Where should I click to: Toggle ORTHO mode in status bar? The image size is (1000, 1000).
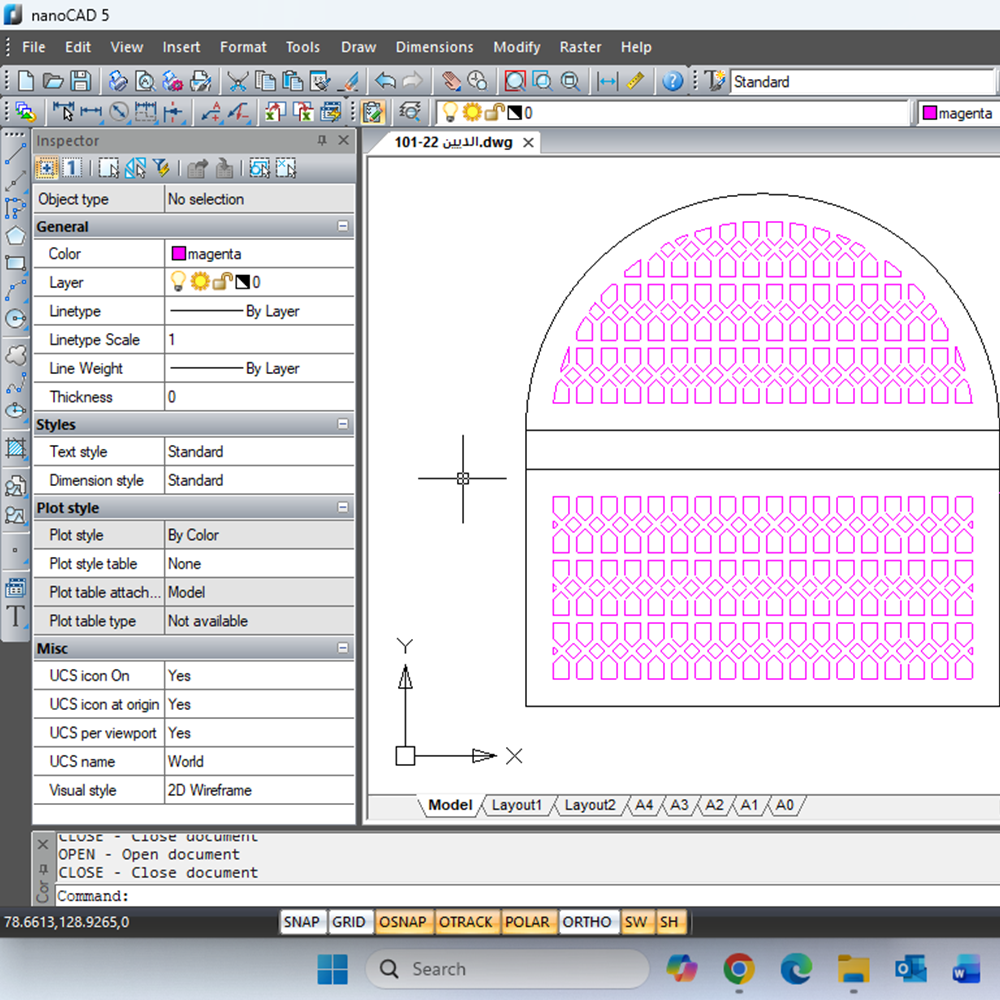(x=587, y=922)
